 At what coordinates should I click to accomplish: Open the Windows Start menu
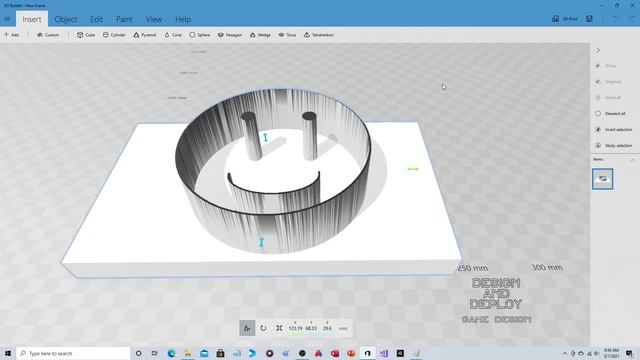tap(8, 353)
